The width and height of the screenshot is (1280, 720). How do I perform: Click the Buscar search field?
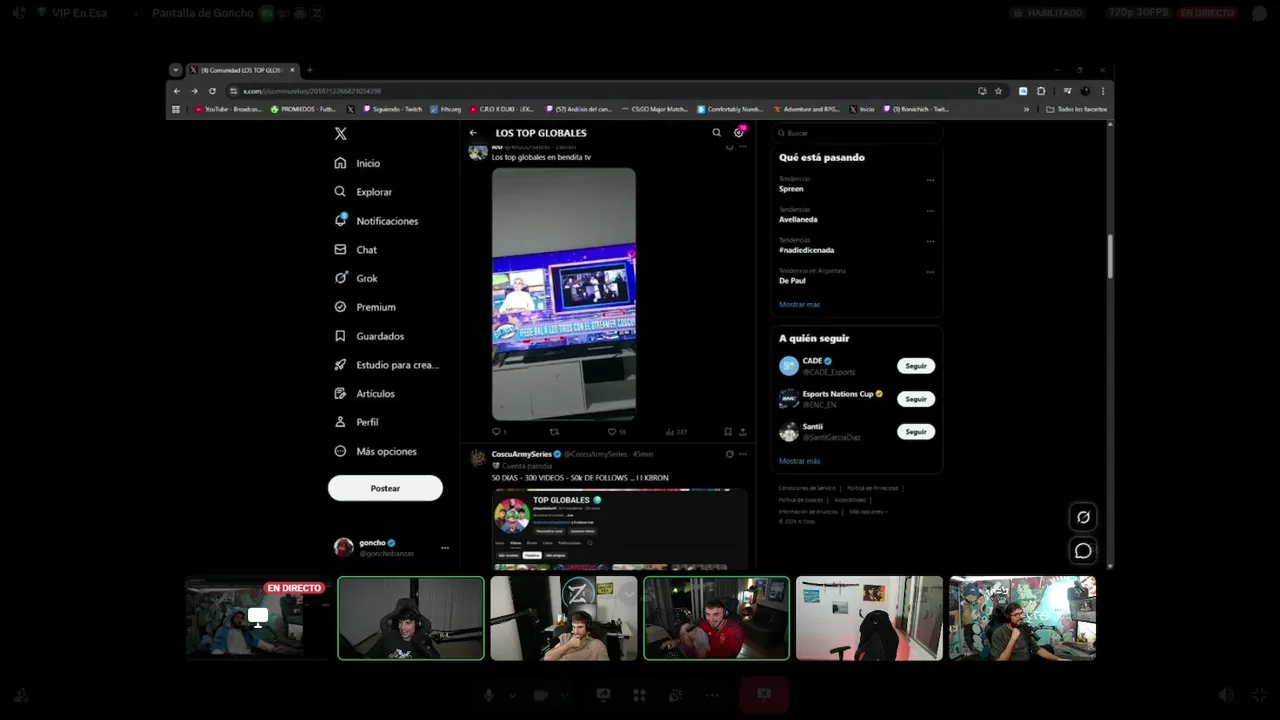point(856,133)
